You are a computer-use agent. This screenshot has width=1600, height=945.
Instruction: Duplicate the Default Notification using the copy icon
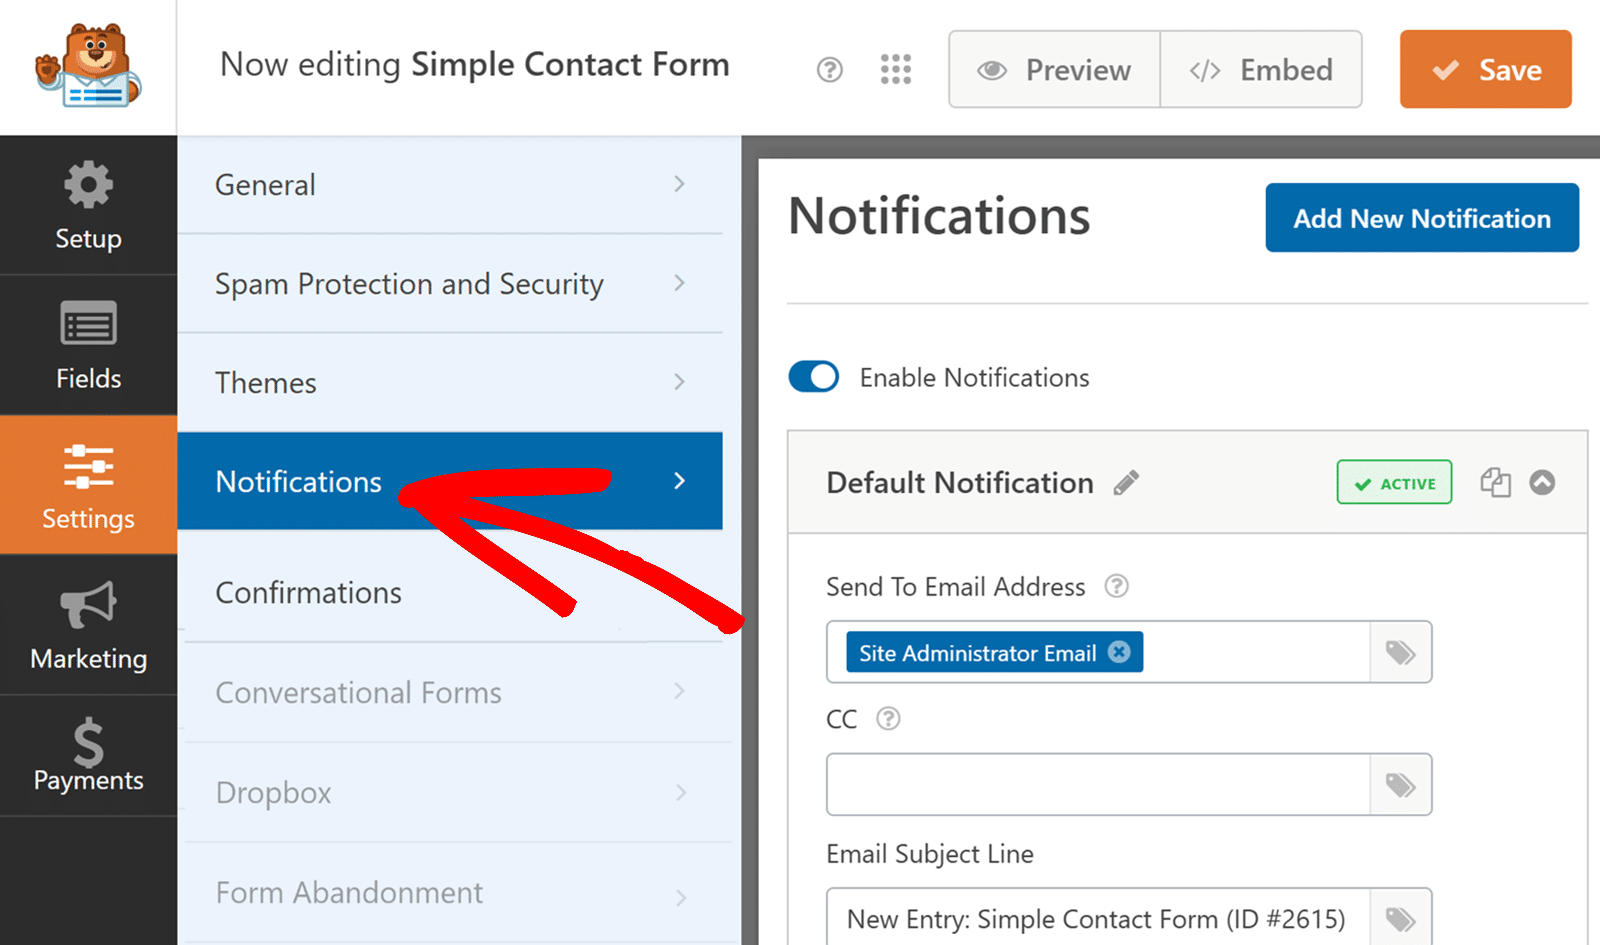1496,482
